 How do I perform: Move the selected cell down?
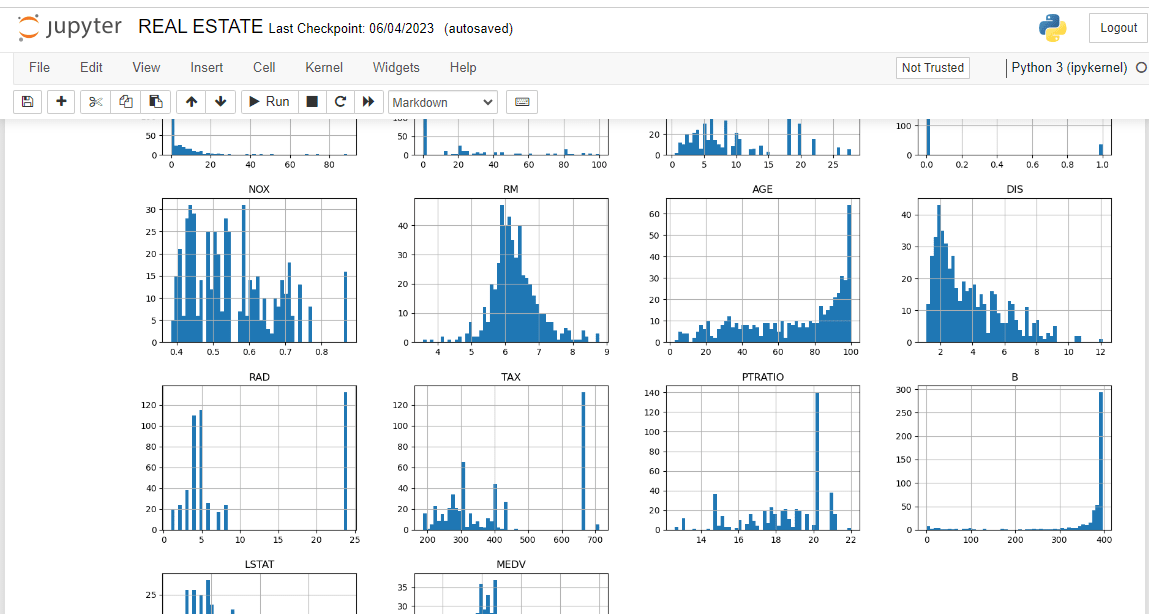(220, 102)
